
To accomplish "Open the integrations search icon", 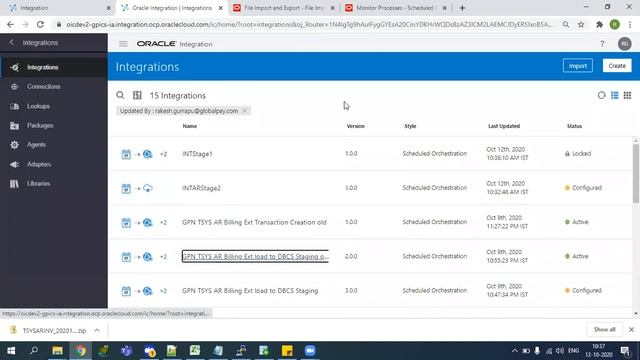I will (x=120, y=95).
